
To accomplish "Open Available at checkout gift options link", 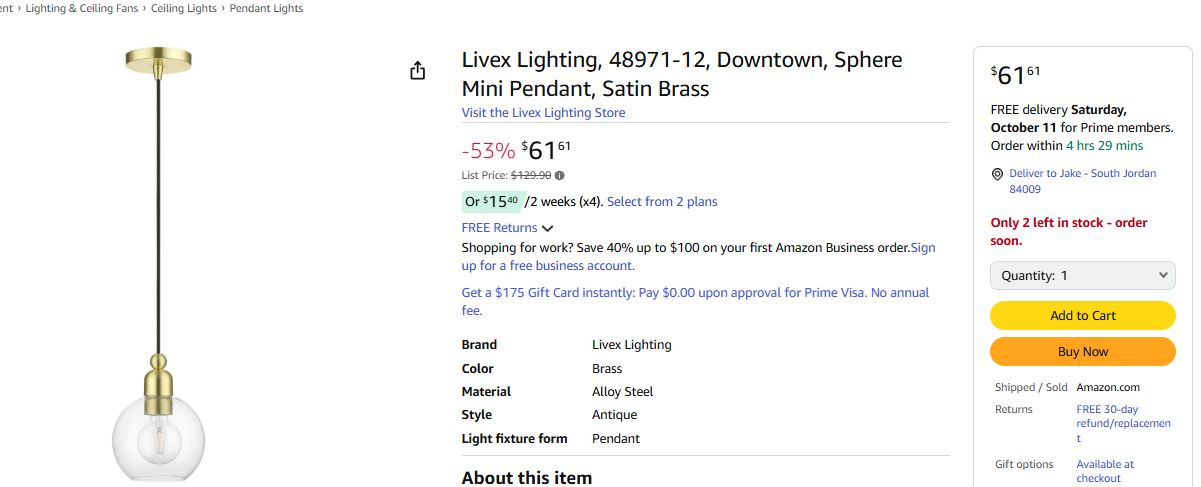I will pos(1105,471).
